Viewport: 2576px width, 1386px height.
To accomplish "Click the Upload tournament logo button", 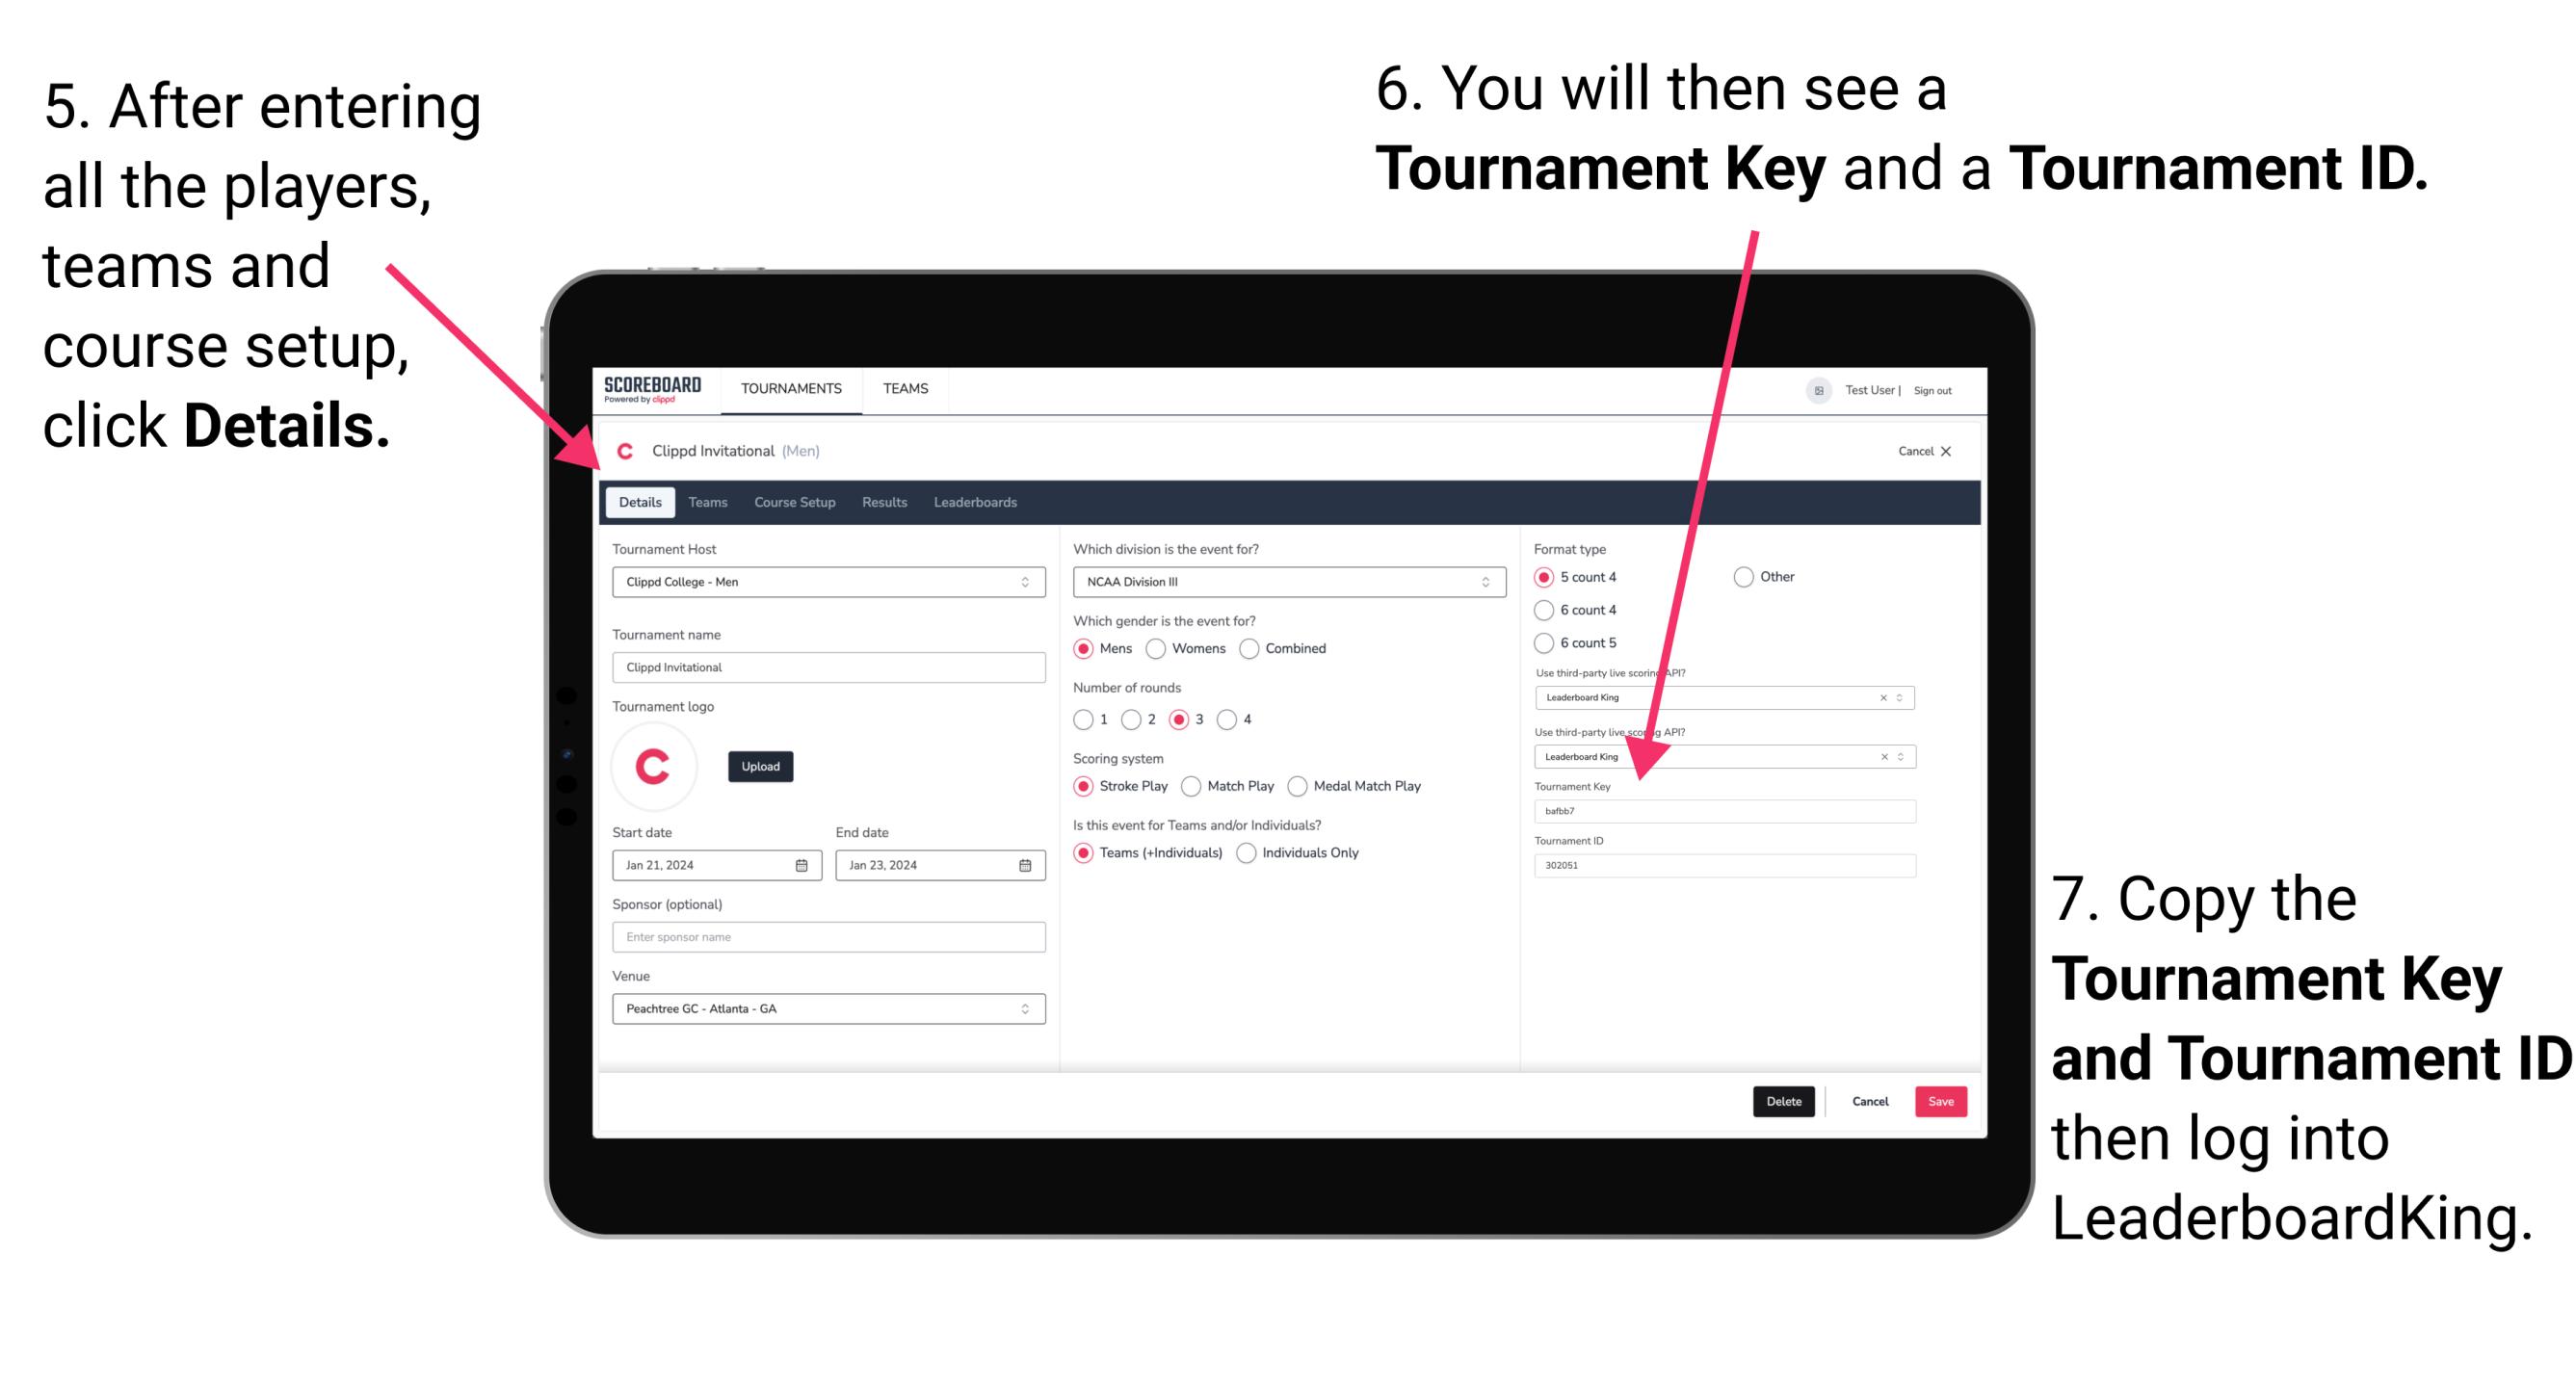I will 761,767.
